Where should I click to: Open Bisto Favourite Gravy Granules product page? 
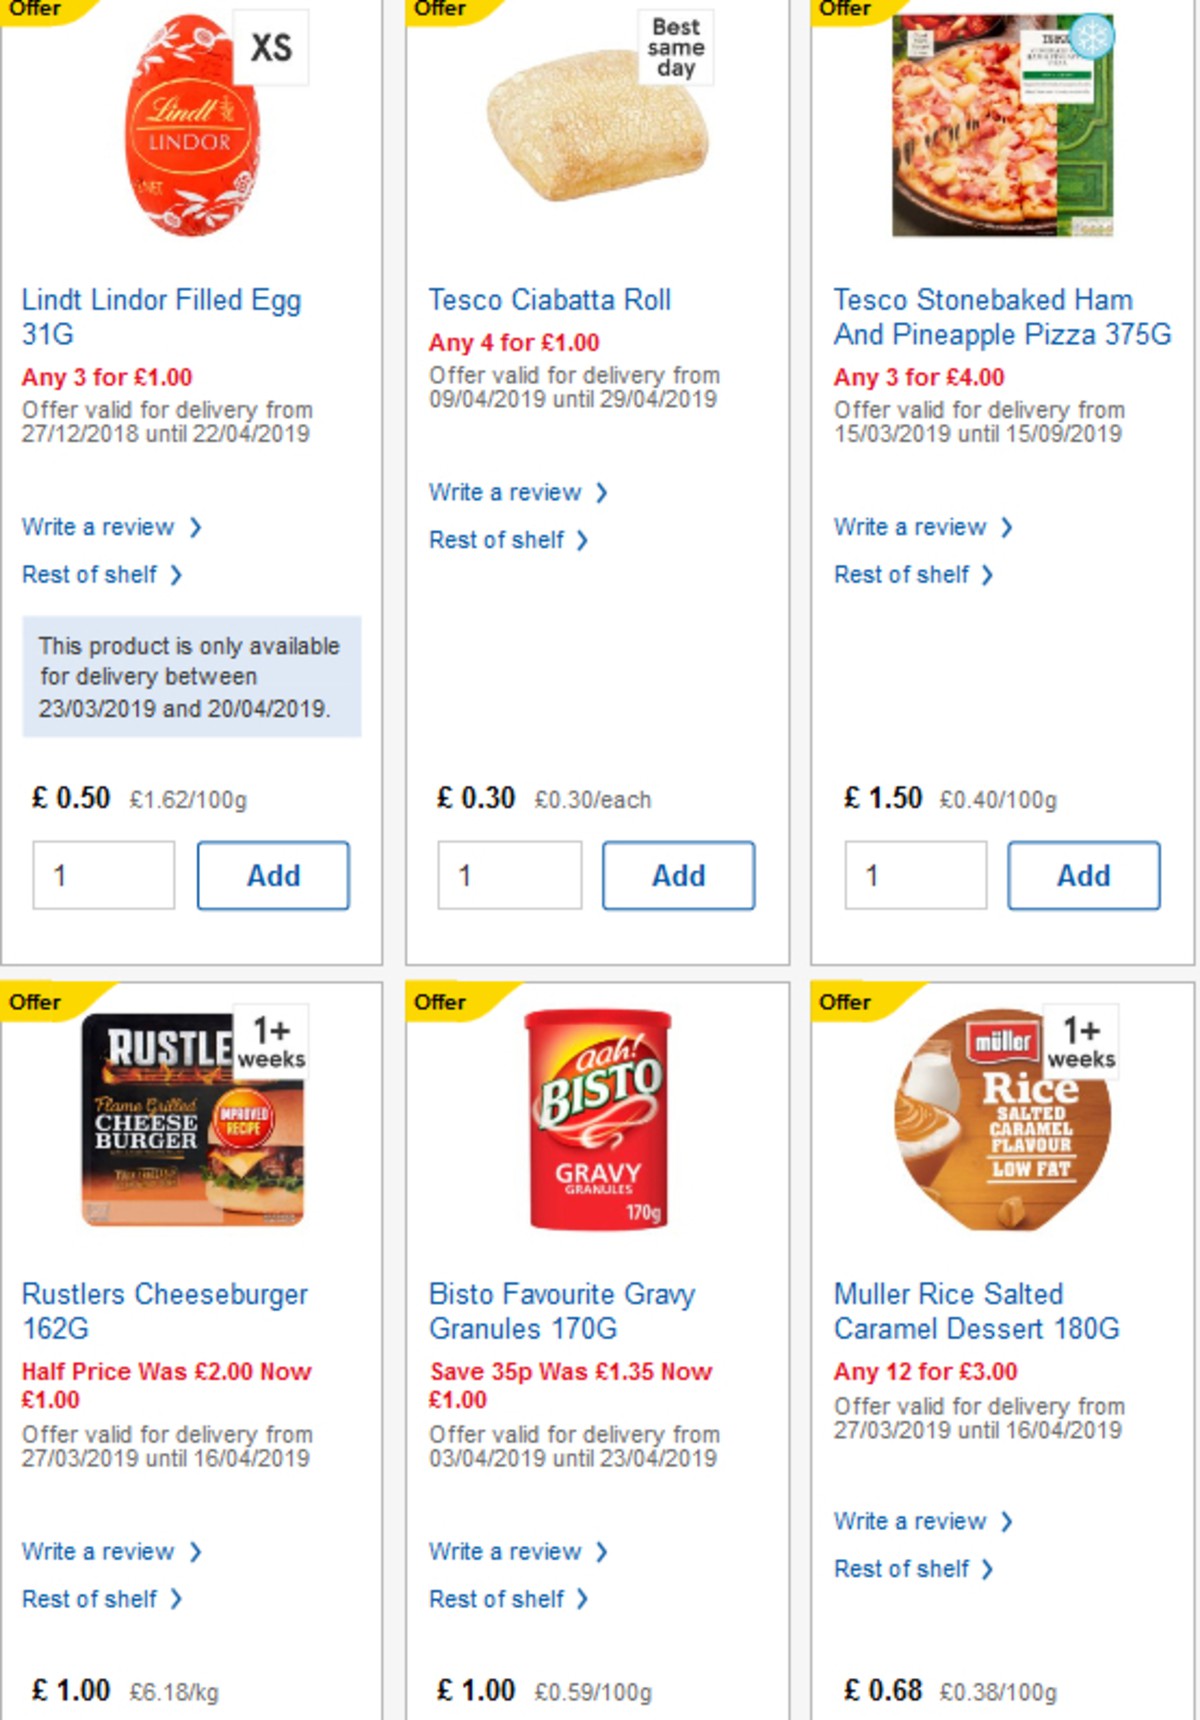click(x=563, y=1312)
